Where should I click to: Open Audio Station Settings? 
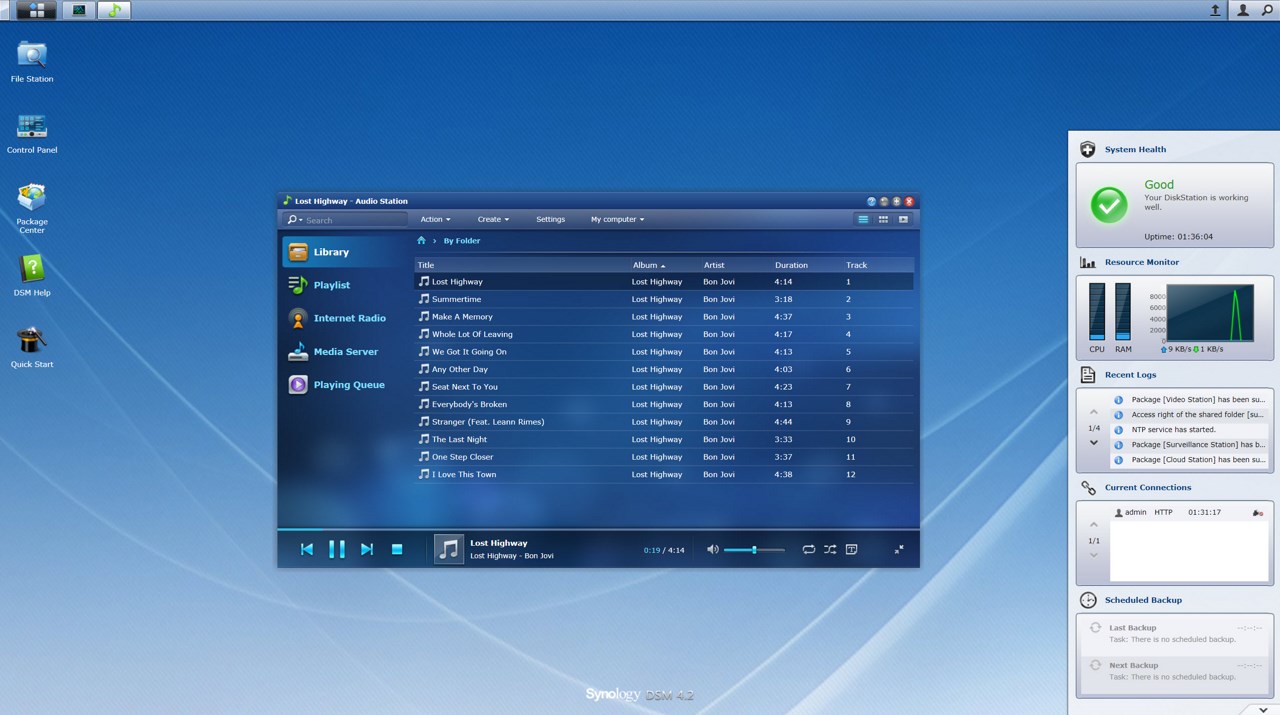pyautogui.click(x=550, y=219)
